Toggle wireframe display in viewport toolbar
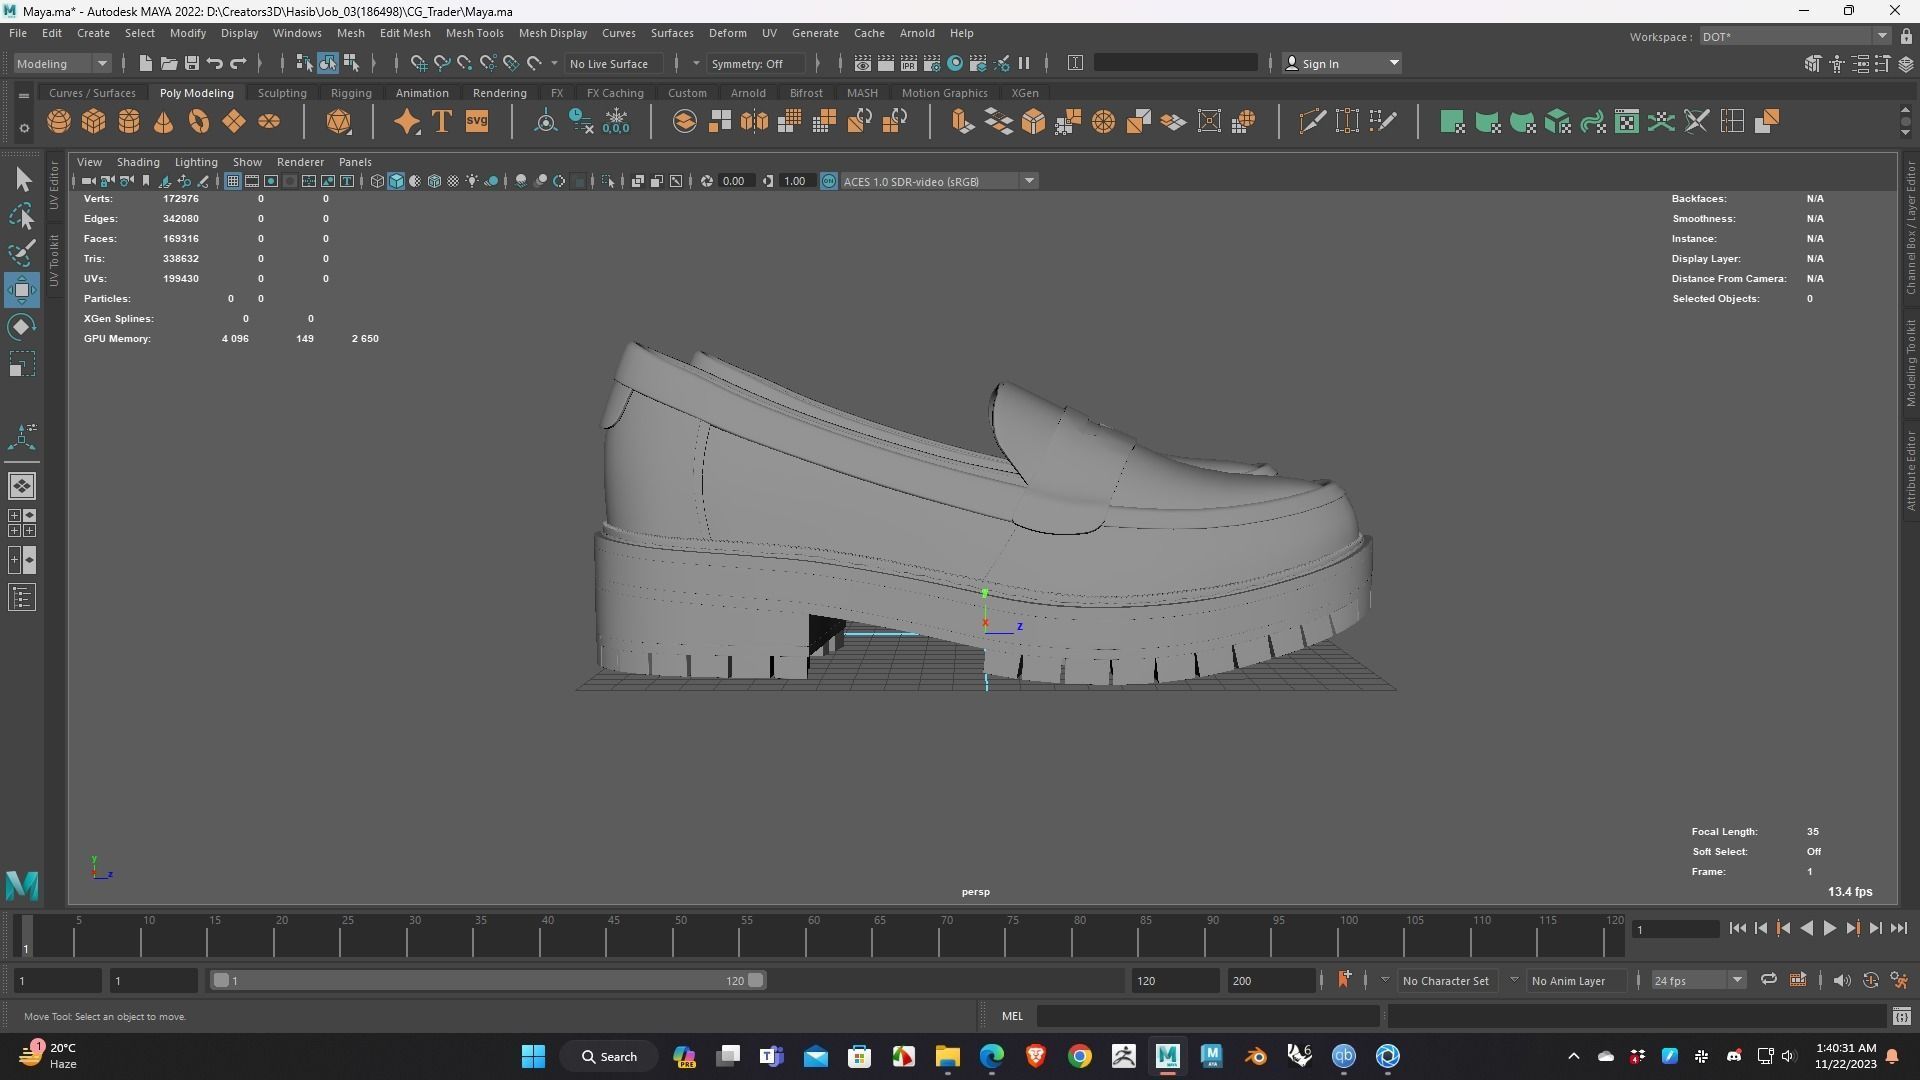 (x=377, y=181)
